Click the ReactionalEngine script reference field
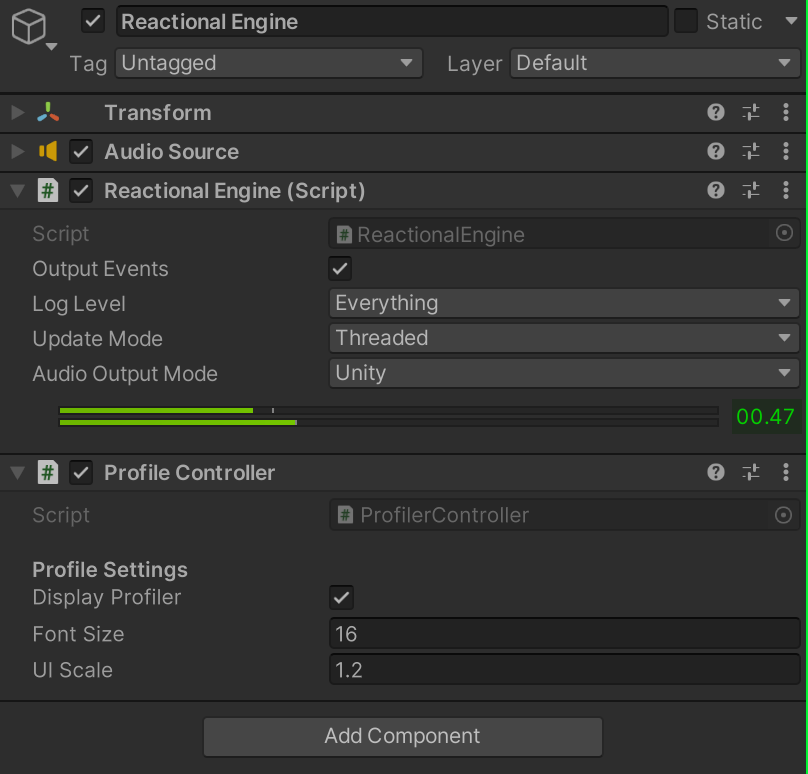 564,234
